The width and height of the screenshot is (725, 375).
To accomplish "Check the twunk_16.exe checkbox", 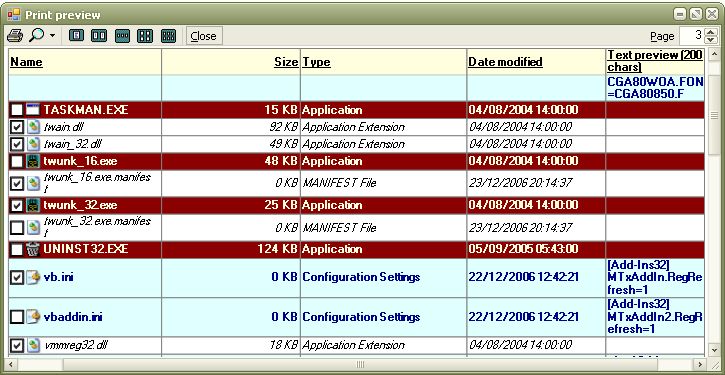I will point(17,161).
